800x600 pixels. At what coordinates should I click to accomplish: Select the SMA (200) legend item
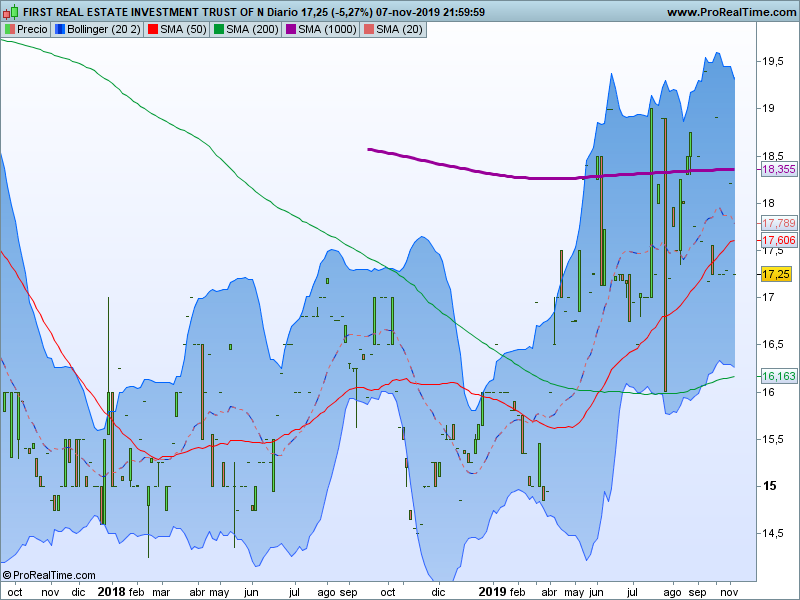pos(245,30)
